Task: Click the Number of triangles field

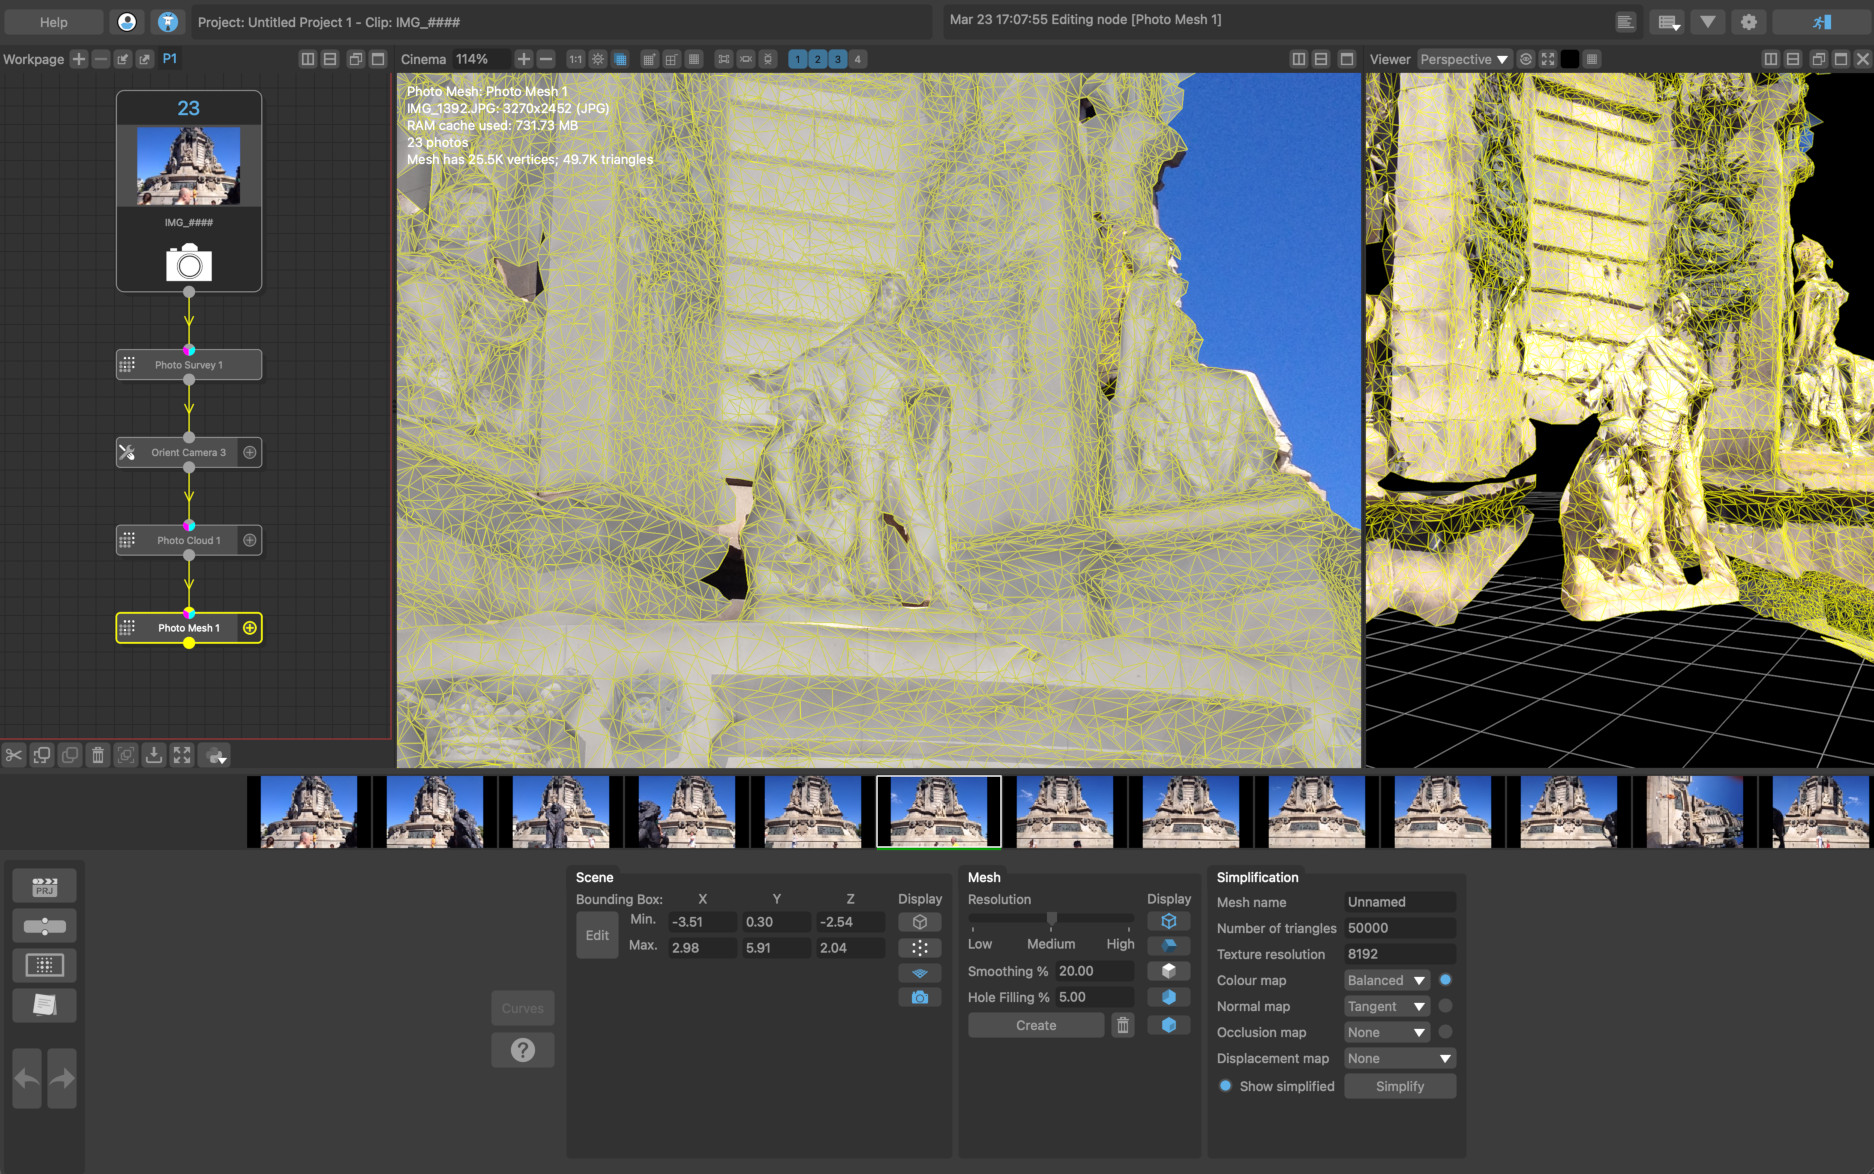Action: click(1400, 928)
